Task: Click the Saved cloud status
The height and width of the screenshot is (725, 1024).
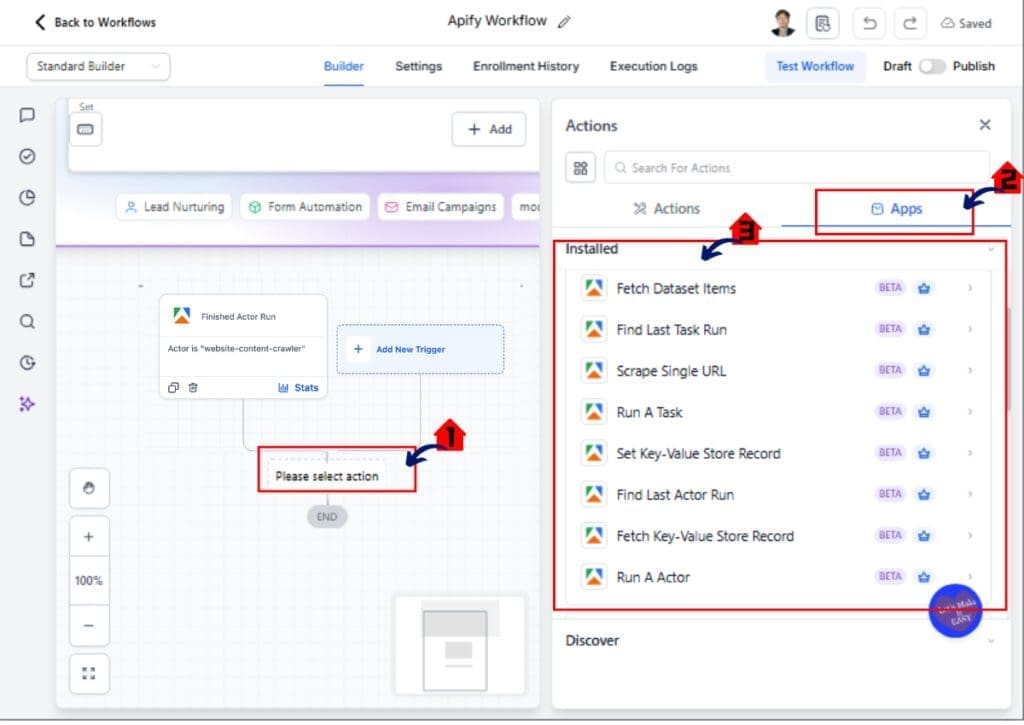Action: pyautogui.click(x=966, y=24)
